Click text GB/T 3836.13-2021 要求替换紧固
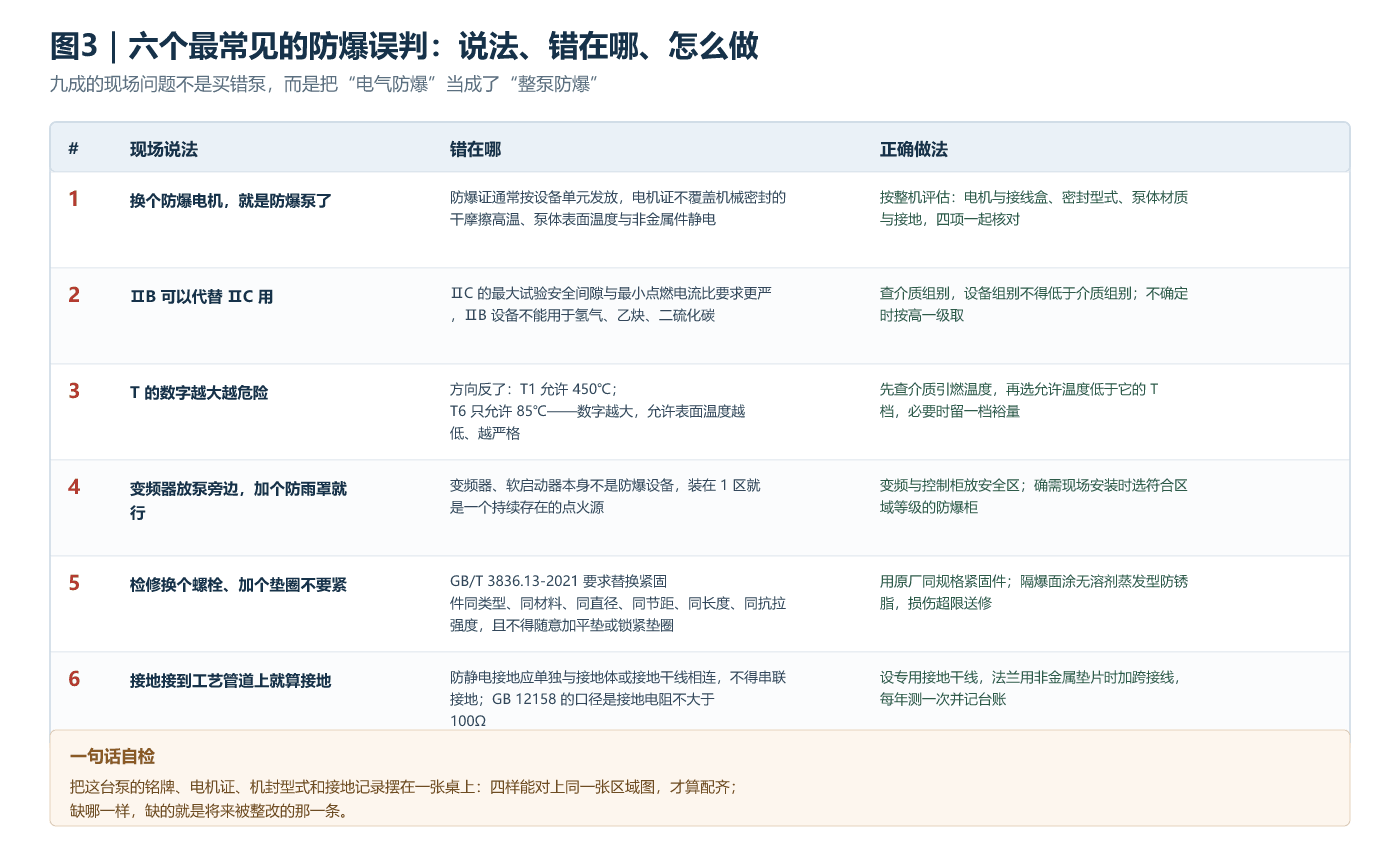The height and width of the screenshot is (860, 1400). pyautogui.click(x=618, y=603)
